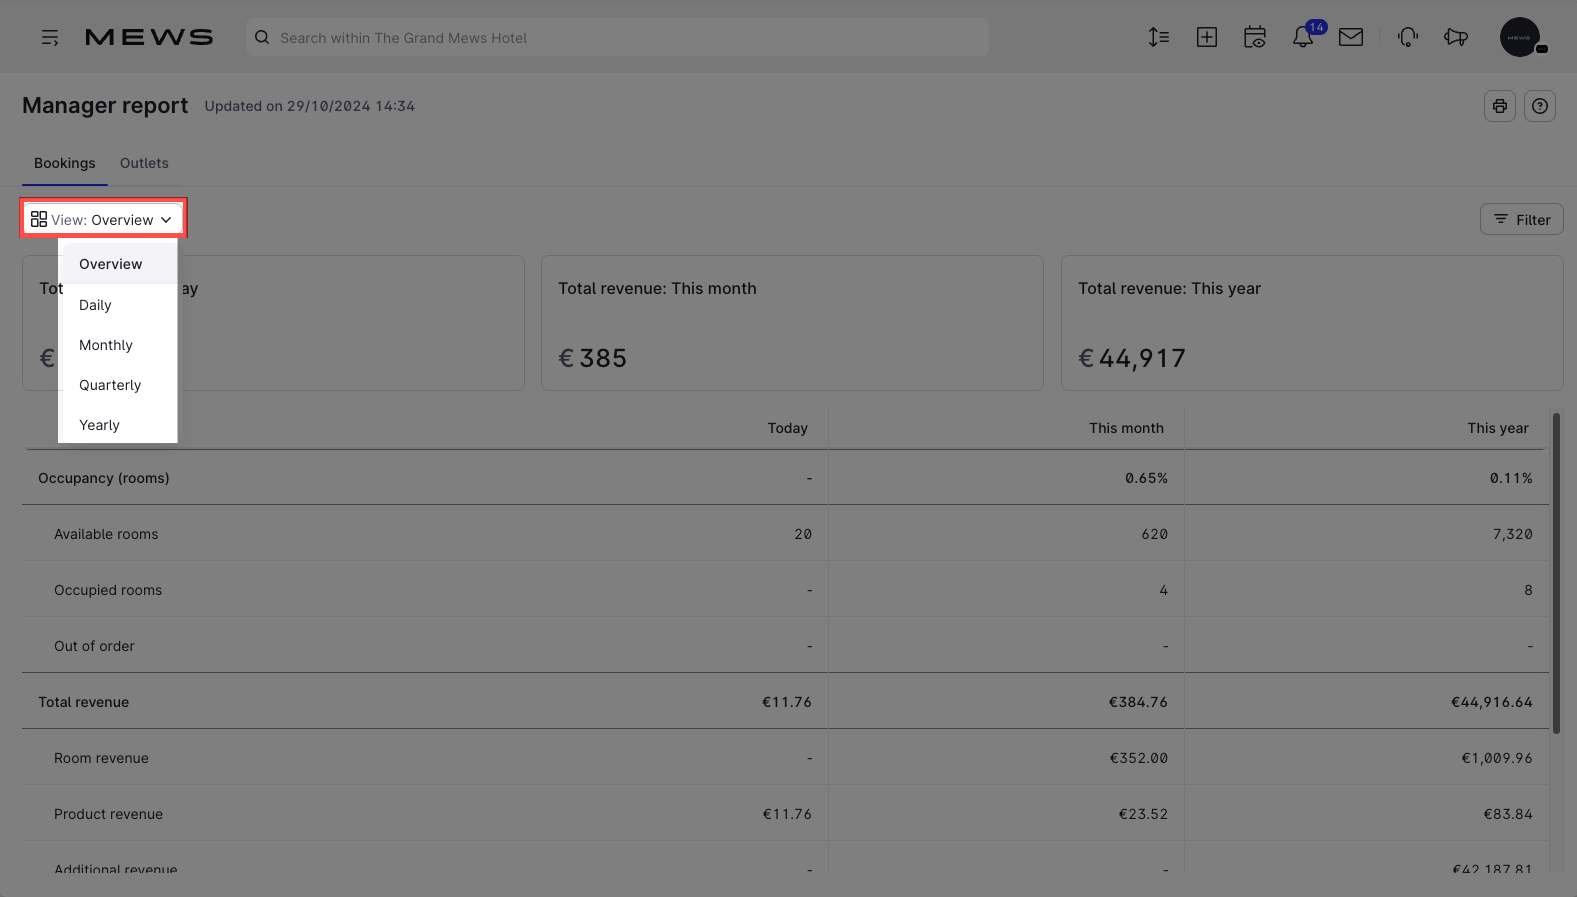Switch to the Outlets tab
Screen dimensions: 1577x897
[x=144, y=163]
